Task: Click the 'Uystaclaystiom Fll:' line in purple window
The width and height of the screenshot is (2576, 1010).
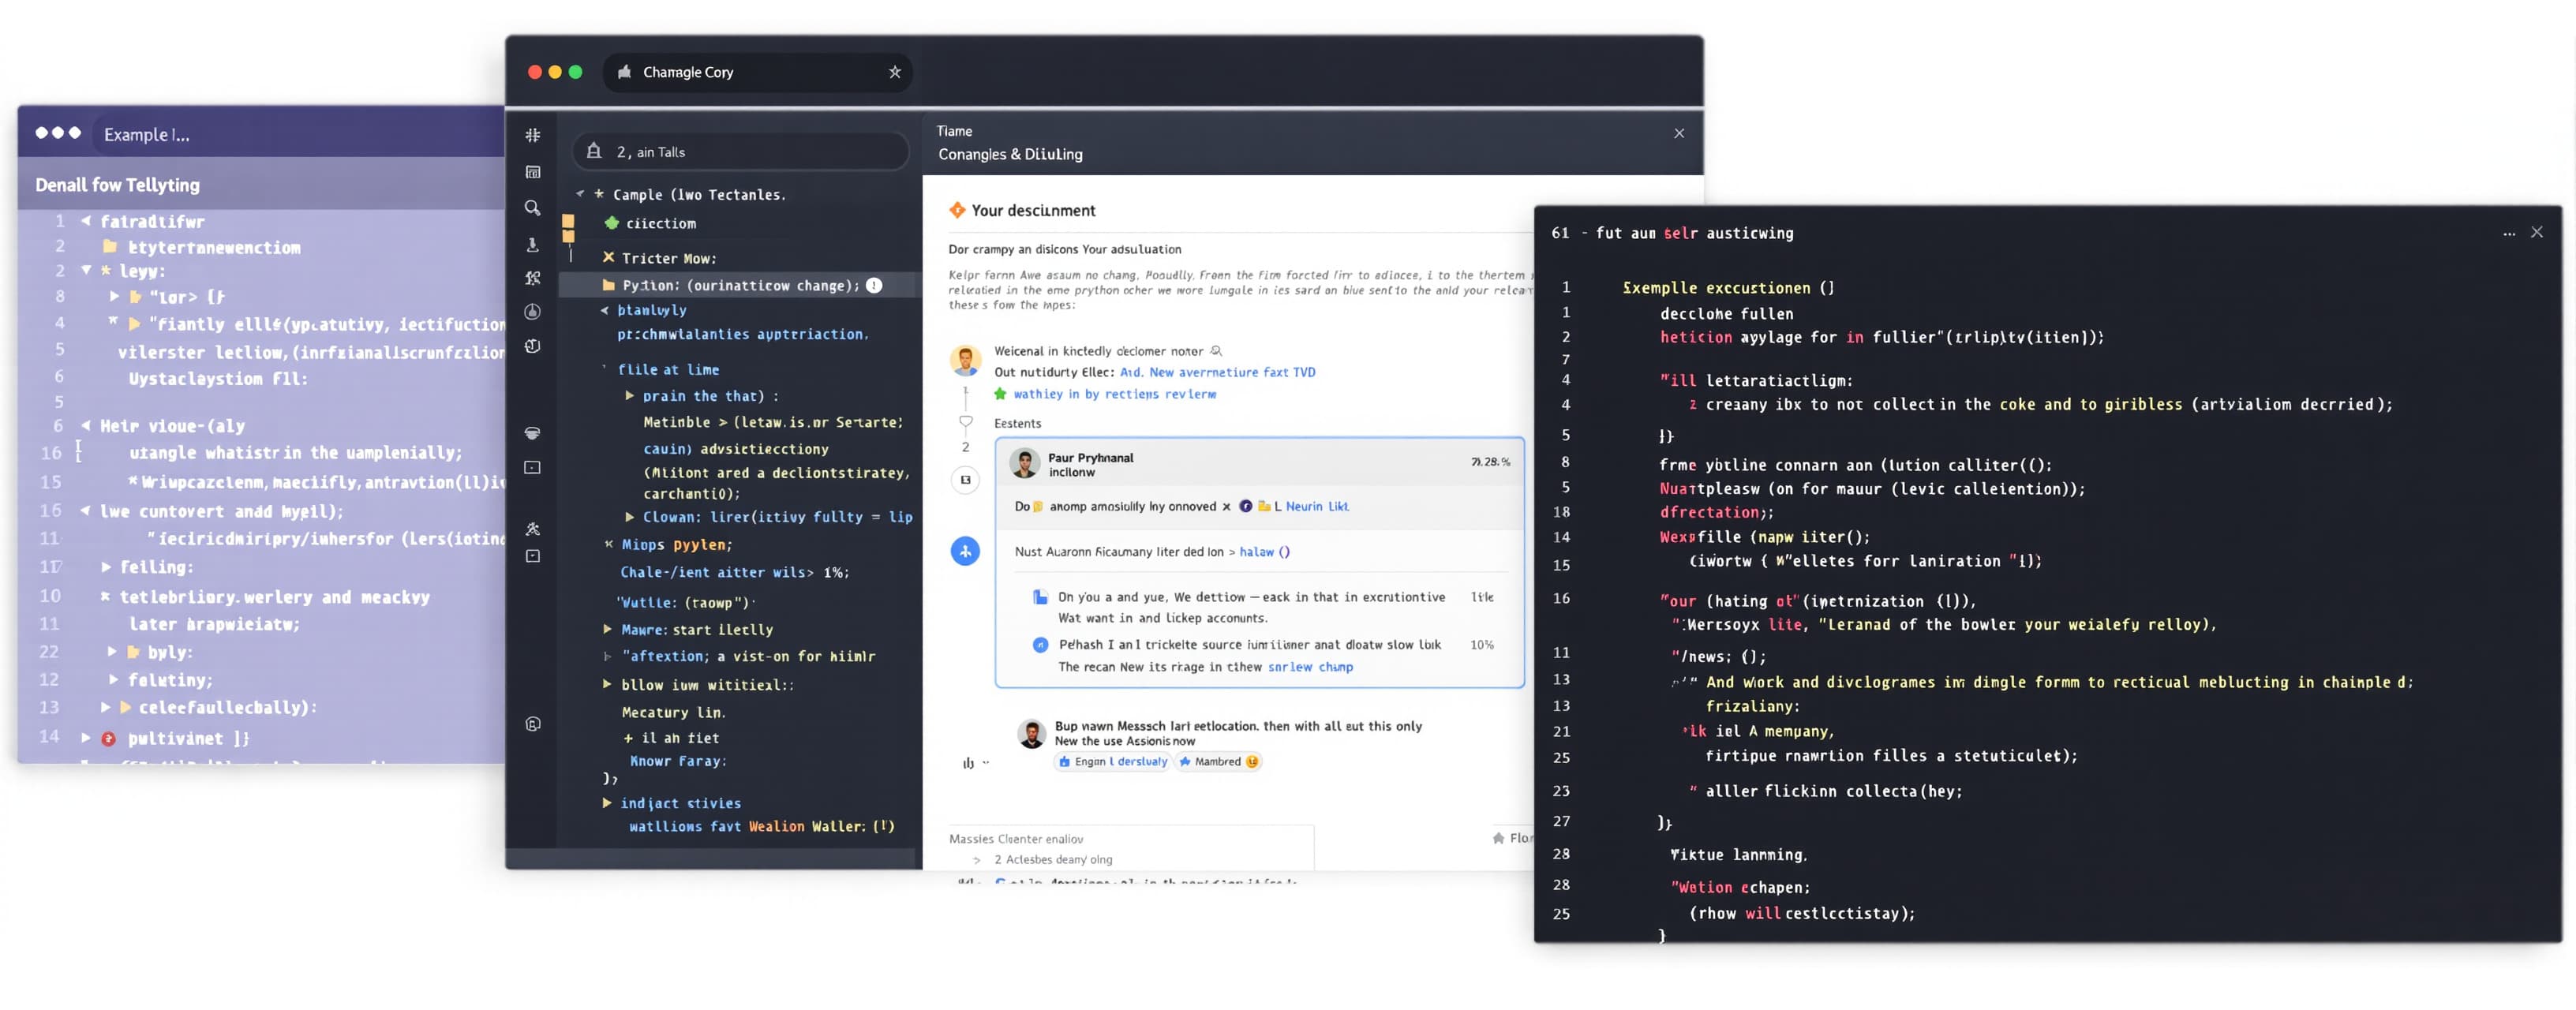Action: pos(218,379)
